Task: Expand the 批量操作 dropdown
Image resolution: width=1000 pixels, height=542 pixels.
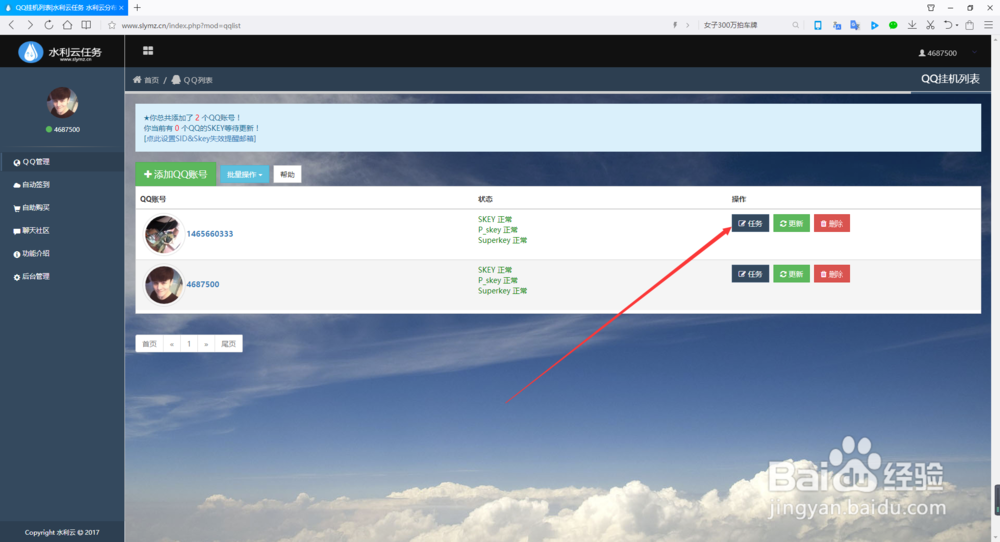Action: click(x=245, y=174)
